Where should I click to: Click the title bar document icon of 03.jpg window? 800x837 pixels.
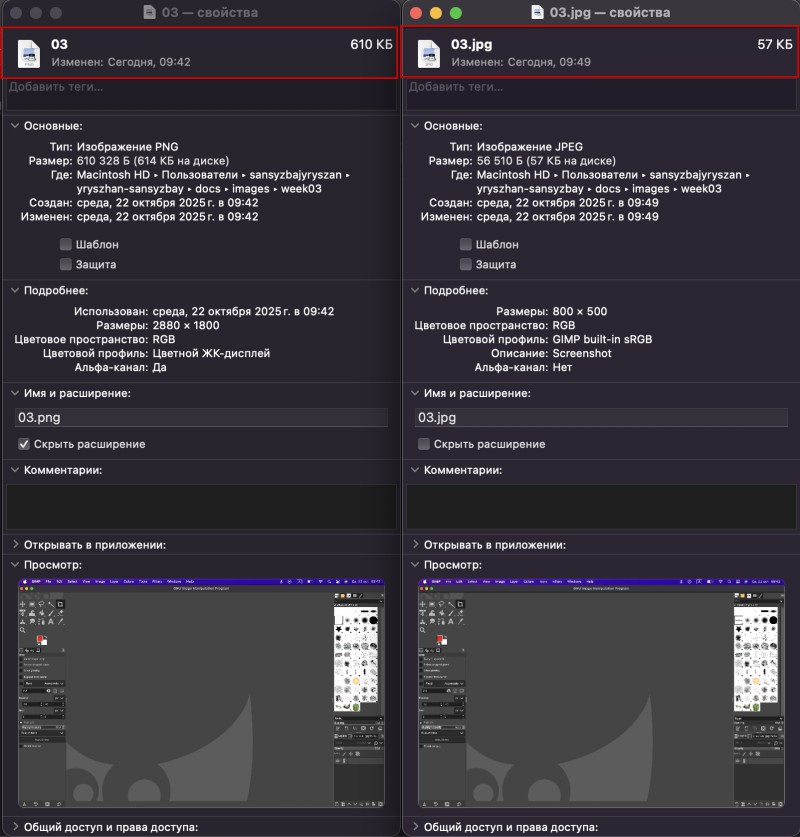tap(538, 13)
